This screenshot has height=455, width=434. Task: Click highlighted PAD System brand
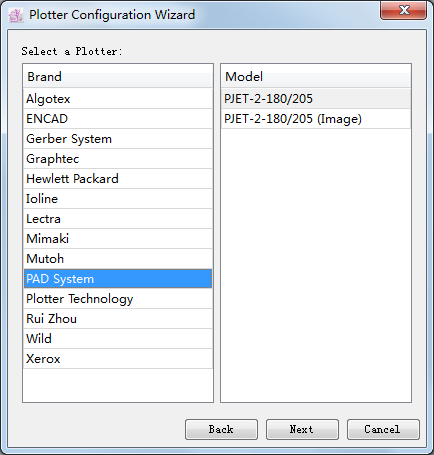[118, 279]
